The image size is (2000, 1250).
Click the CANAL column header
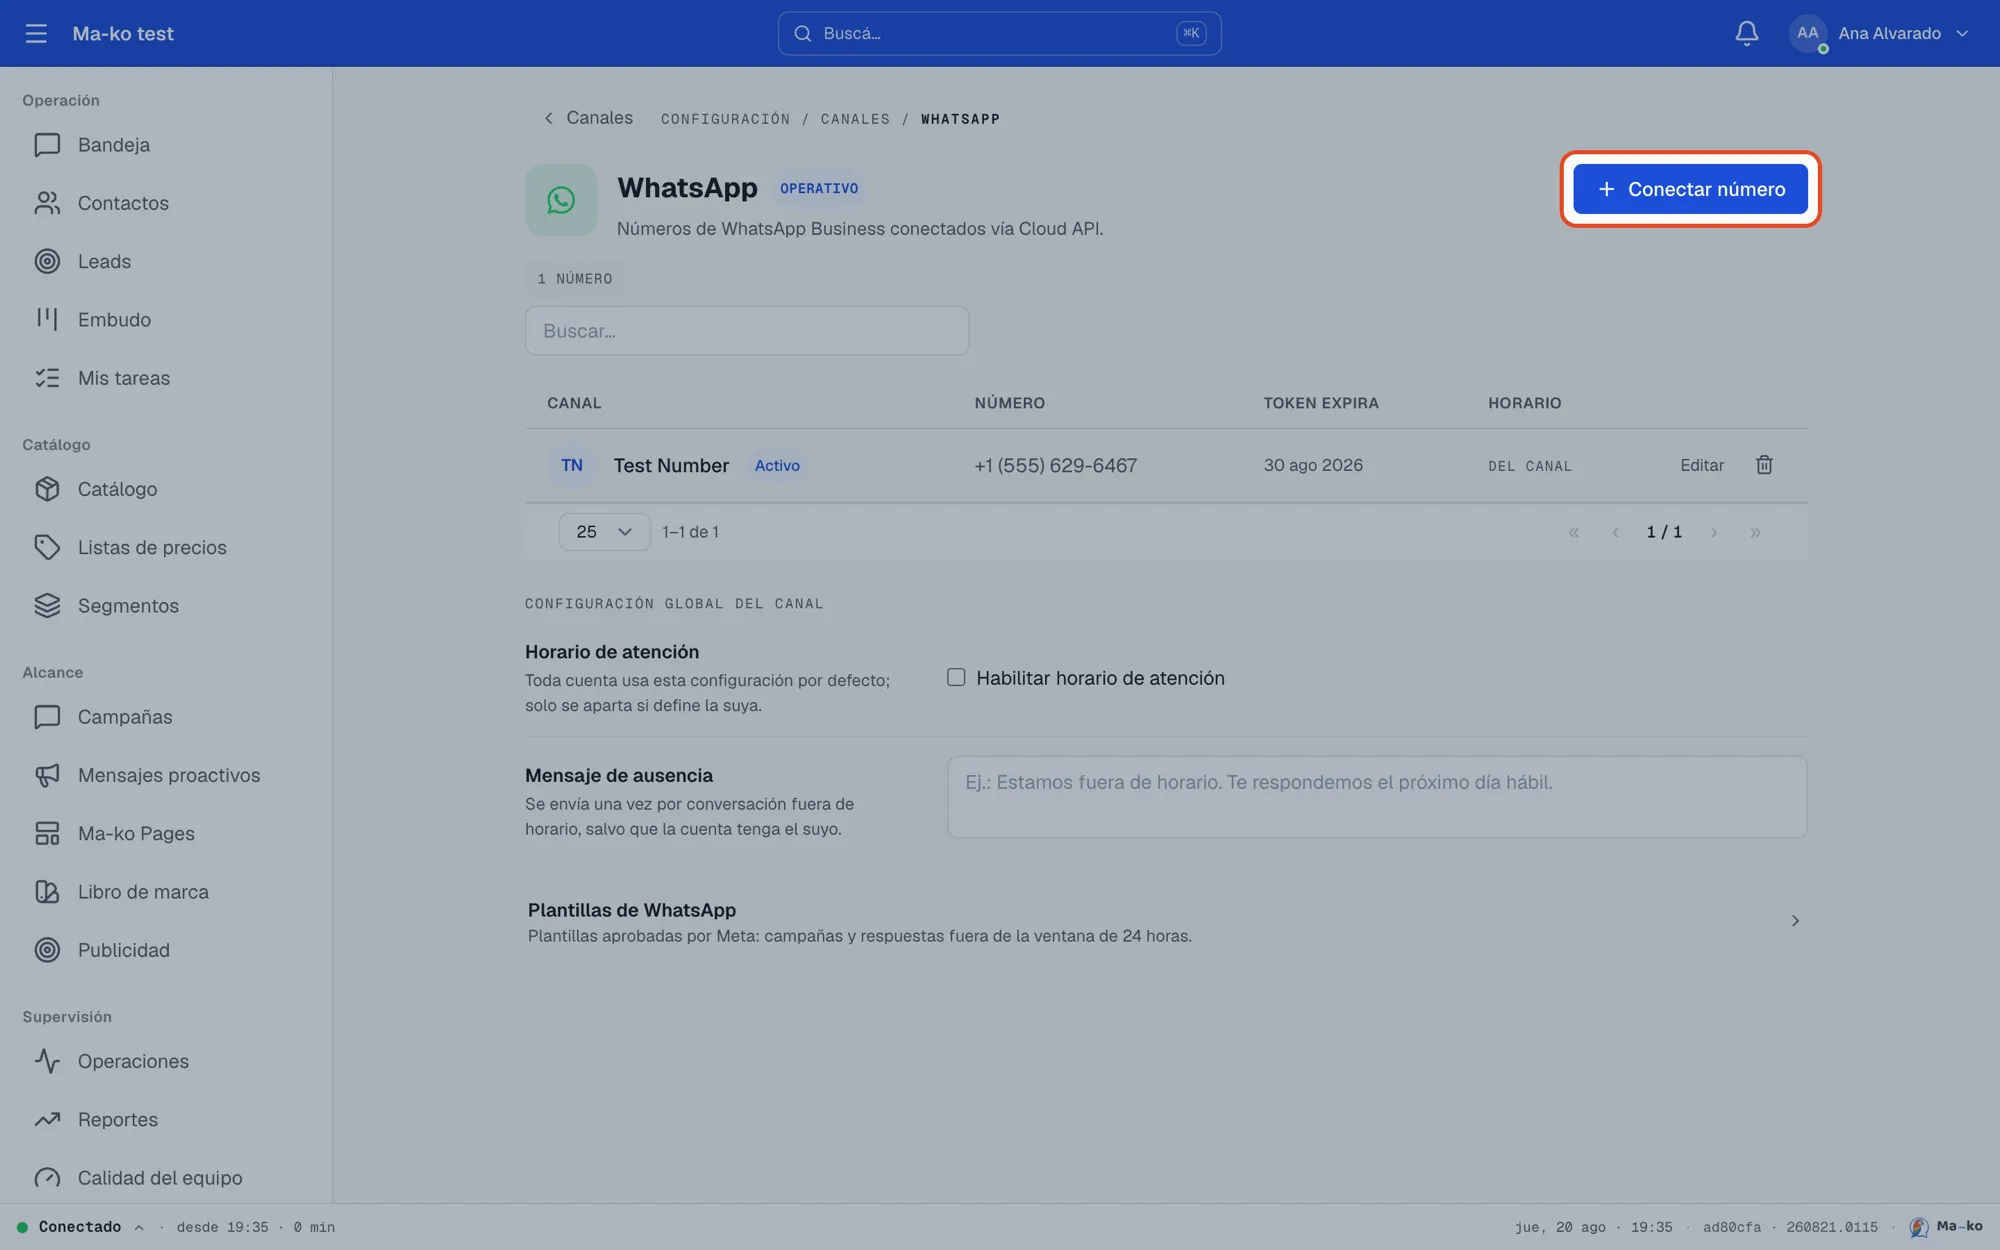[574, 403]
